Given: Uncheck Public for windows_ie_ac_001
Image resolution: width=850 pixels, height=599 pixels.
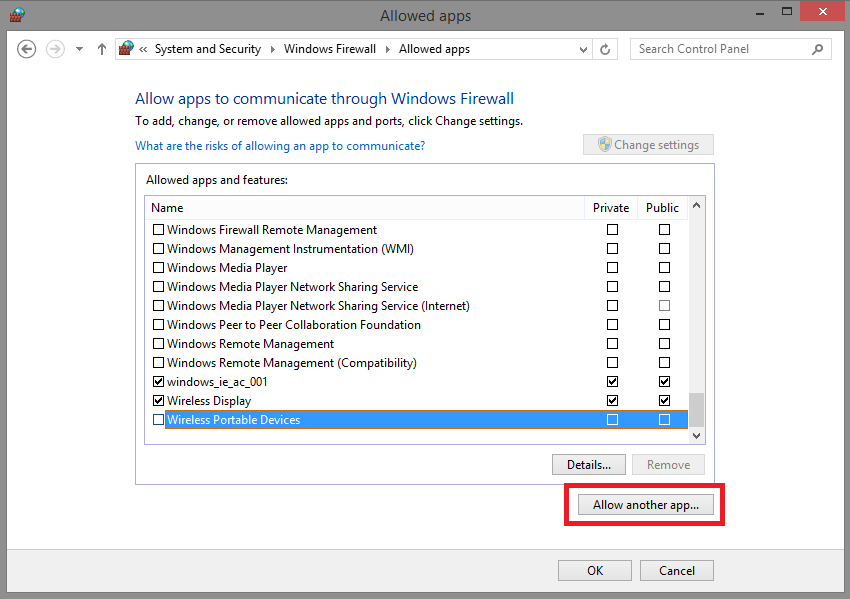Looking at the screenshot, I should [x=664, y=382].
